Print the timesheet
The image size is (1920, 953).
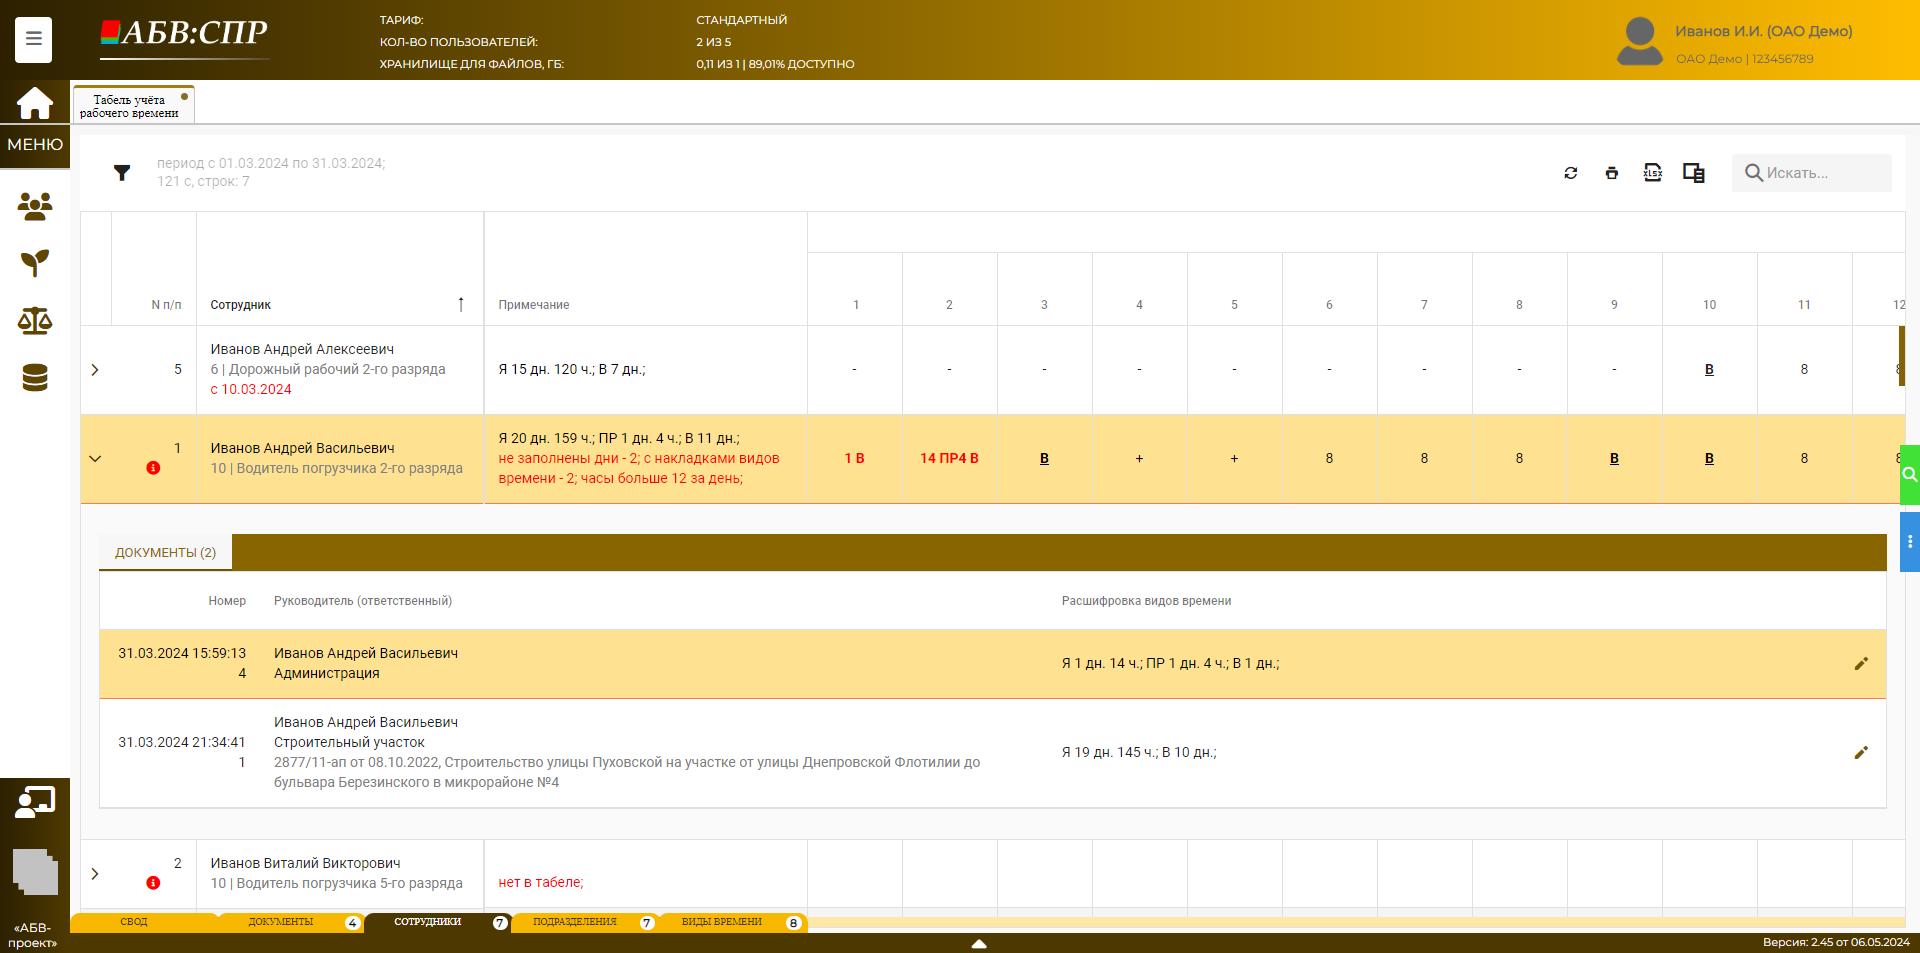(x=1611, y=173)
